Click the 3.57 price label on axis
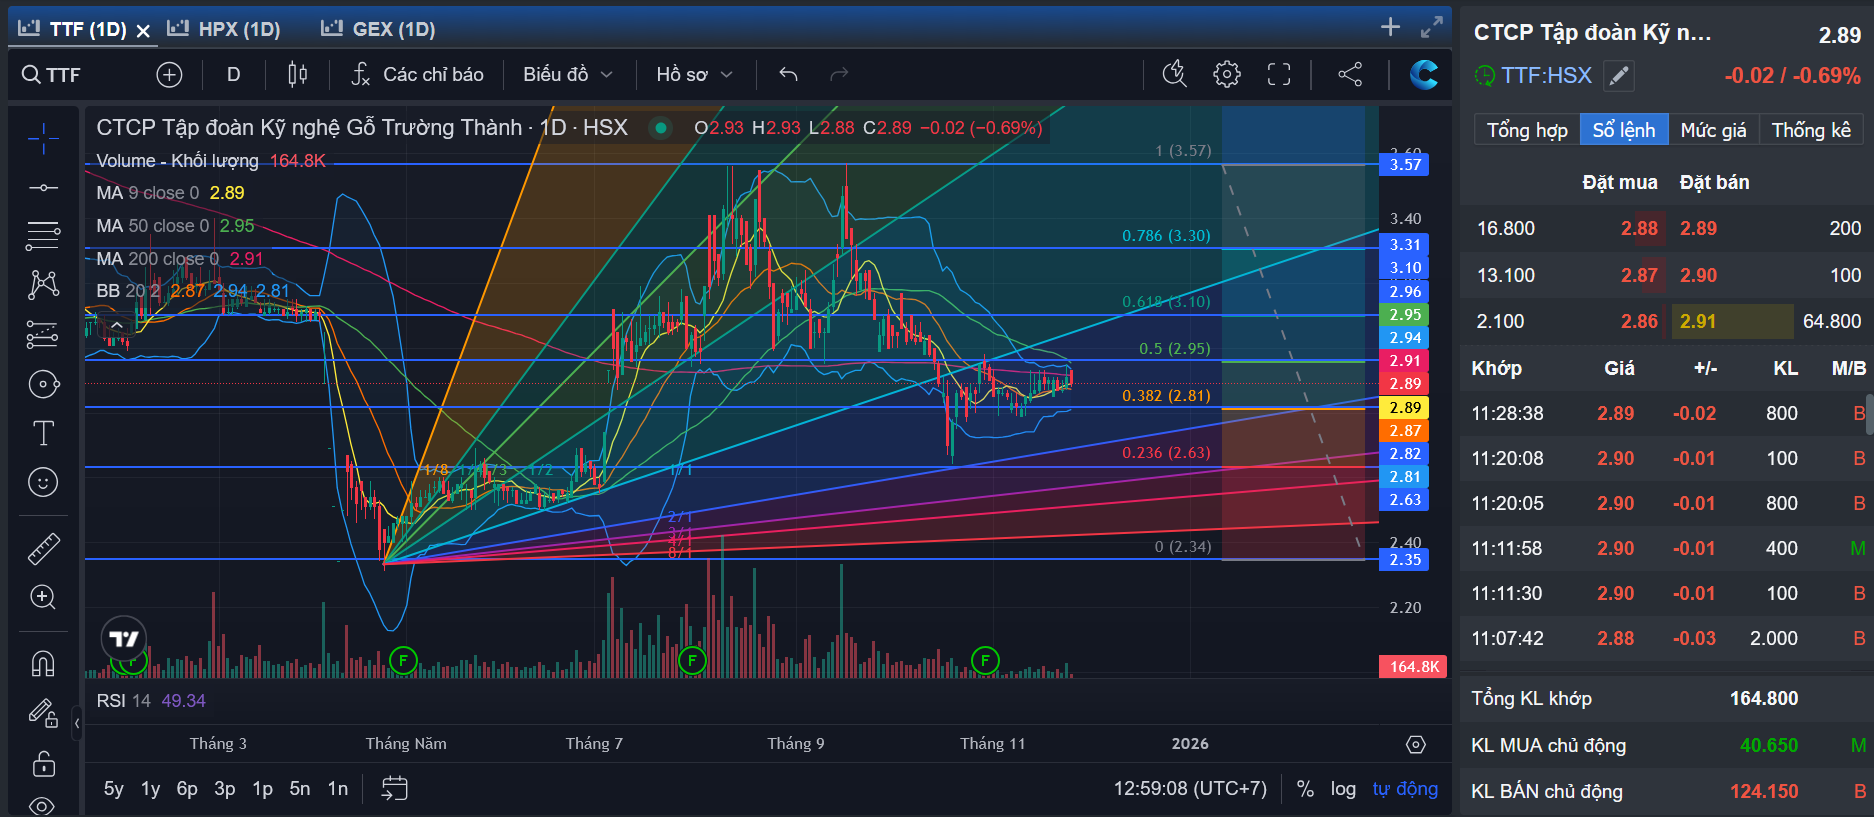 [x=1405, y=165]
